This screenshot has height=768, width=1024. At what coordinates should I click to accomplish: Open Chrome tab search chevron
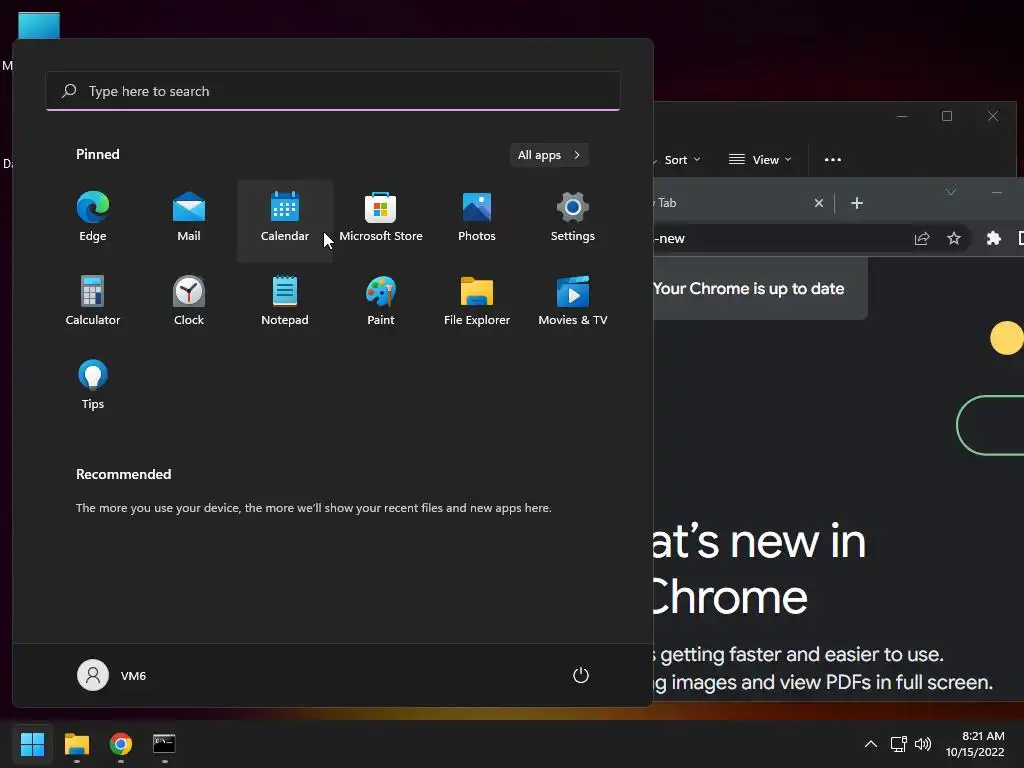pyautogui.click(x=951, y=192)
